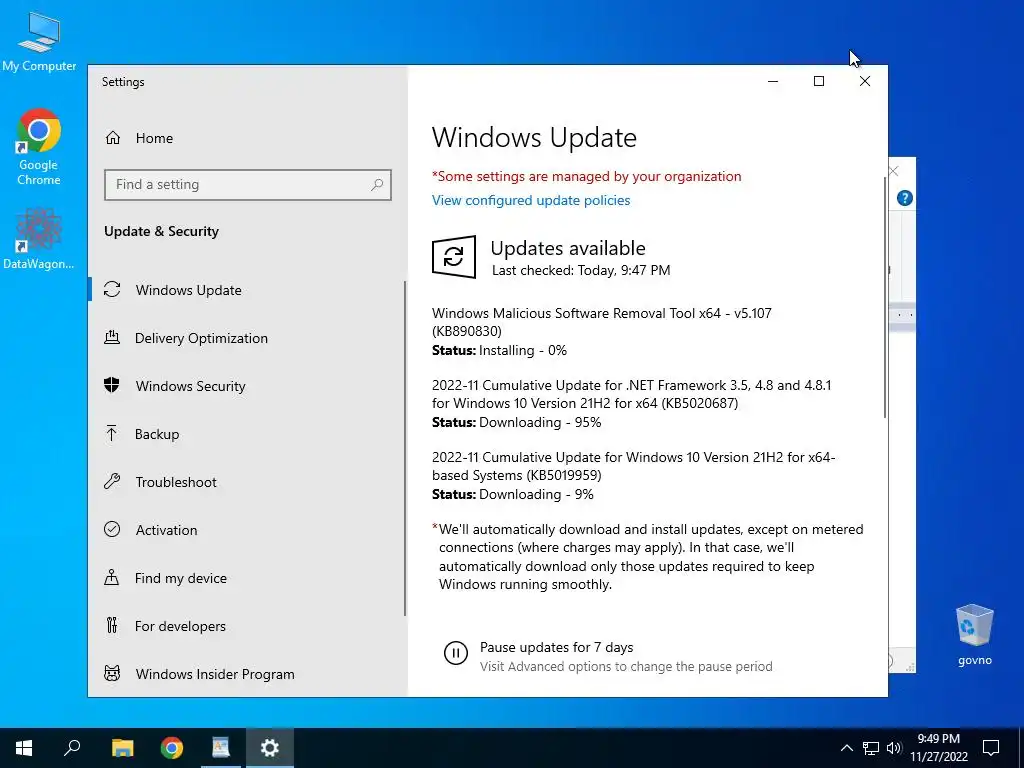1024x768 pixels.
Task: Close the Settings window
Action: (865, 81)
